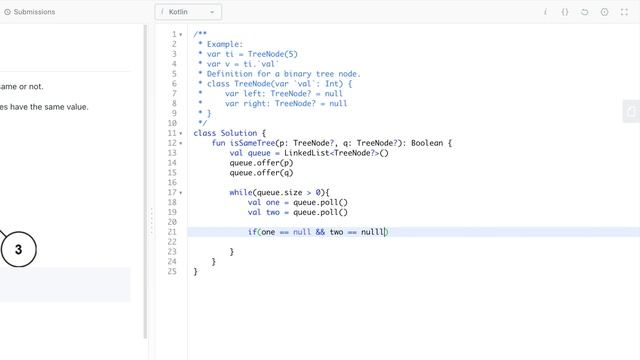
Task: Reset code with the revert icon
Action: (584, 12)
